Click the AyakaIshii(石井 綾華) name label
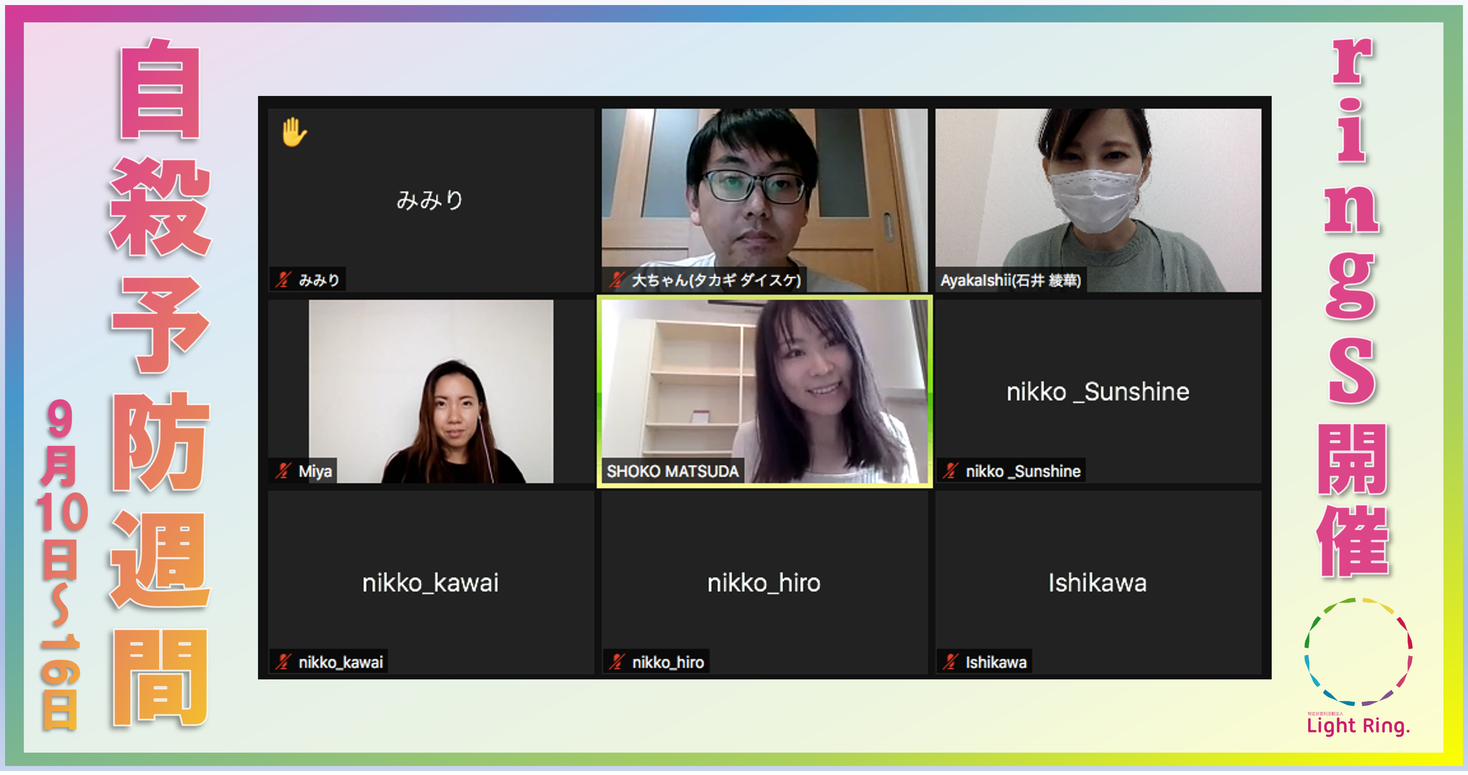Viewport: 1468px width, 775px height. [1011, 281]
